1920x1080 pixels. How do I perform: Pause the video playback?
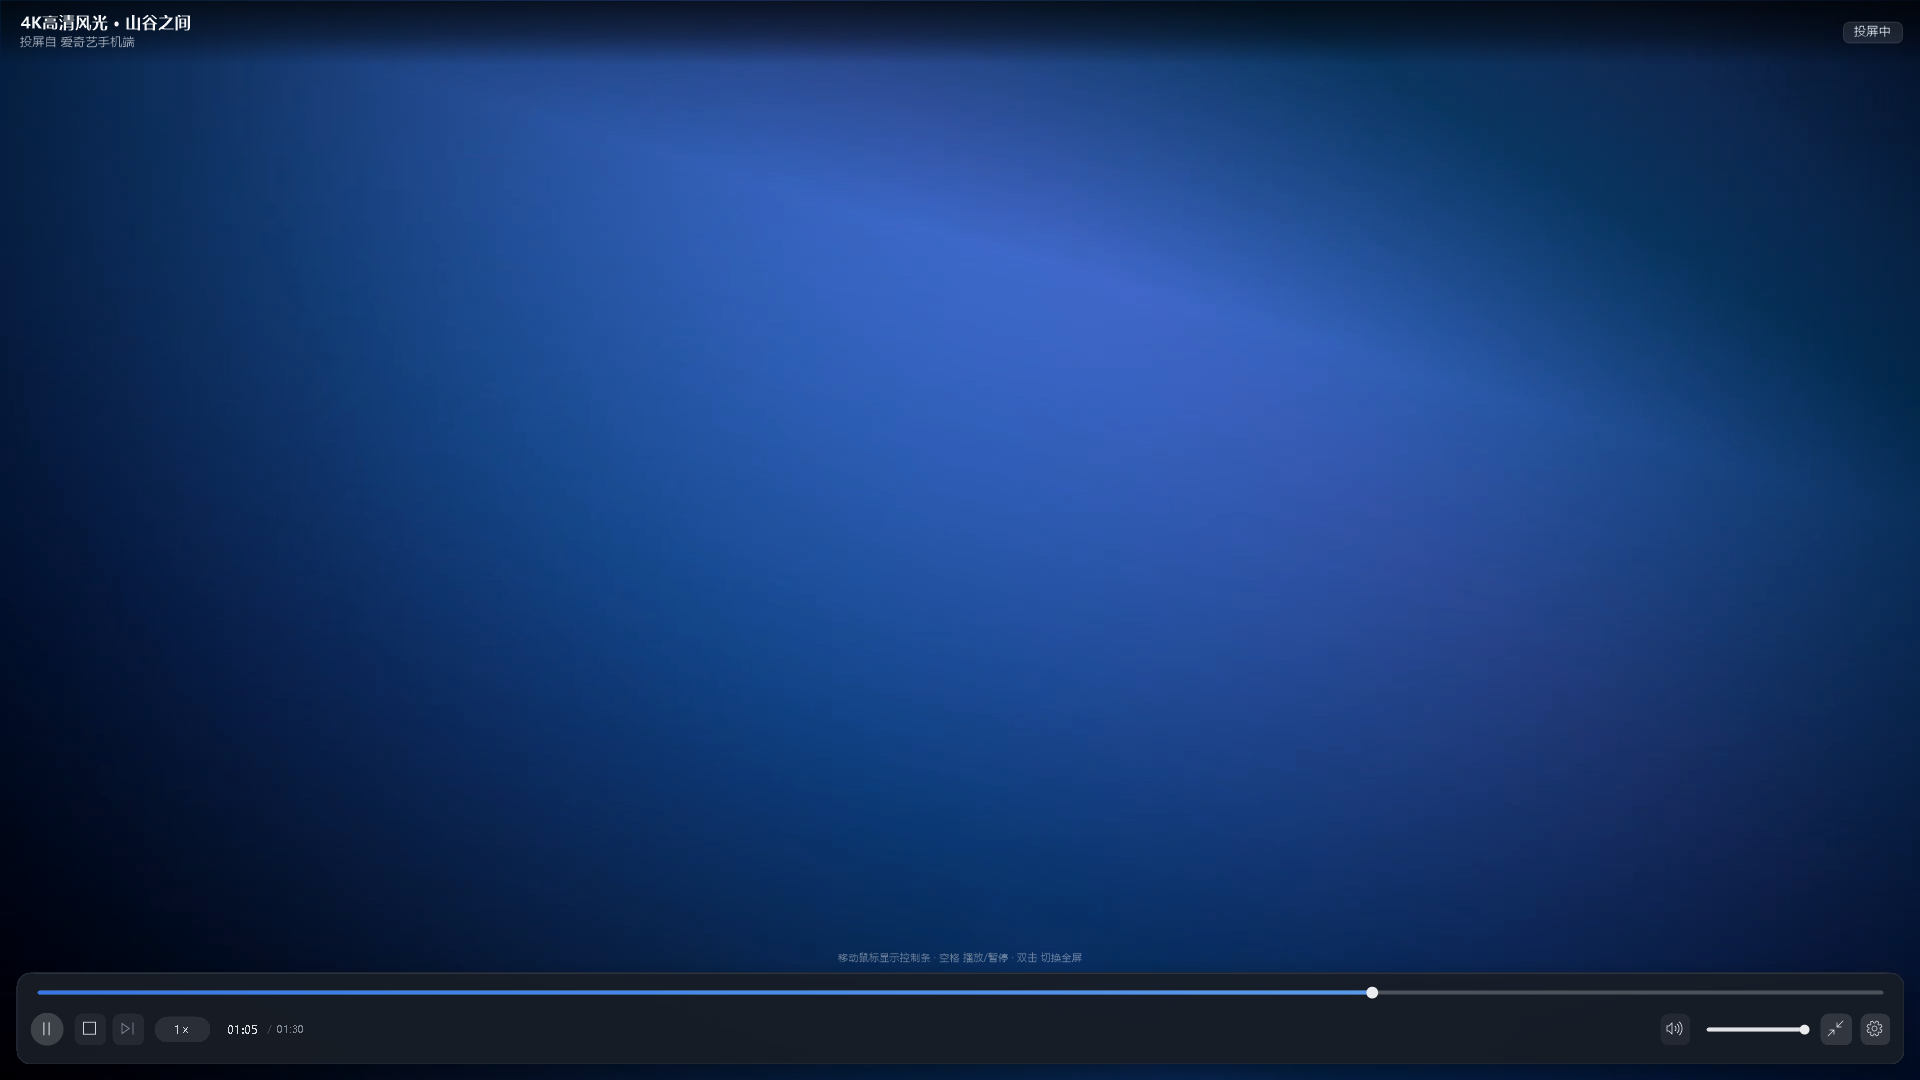[x=46, y=1029]
